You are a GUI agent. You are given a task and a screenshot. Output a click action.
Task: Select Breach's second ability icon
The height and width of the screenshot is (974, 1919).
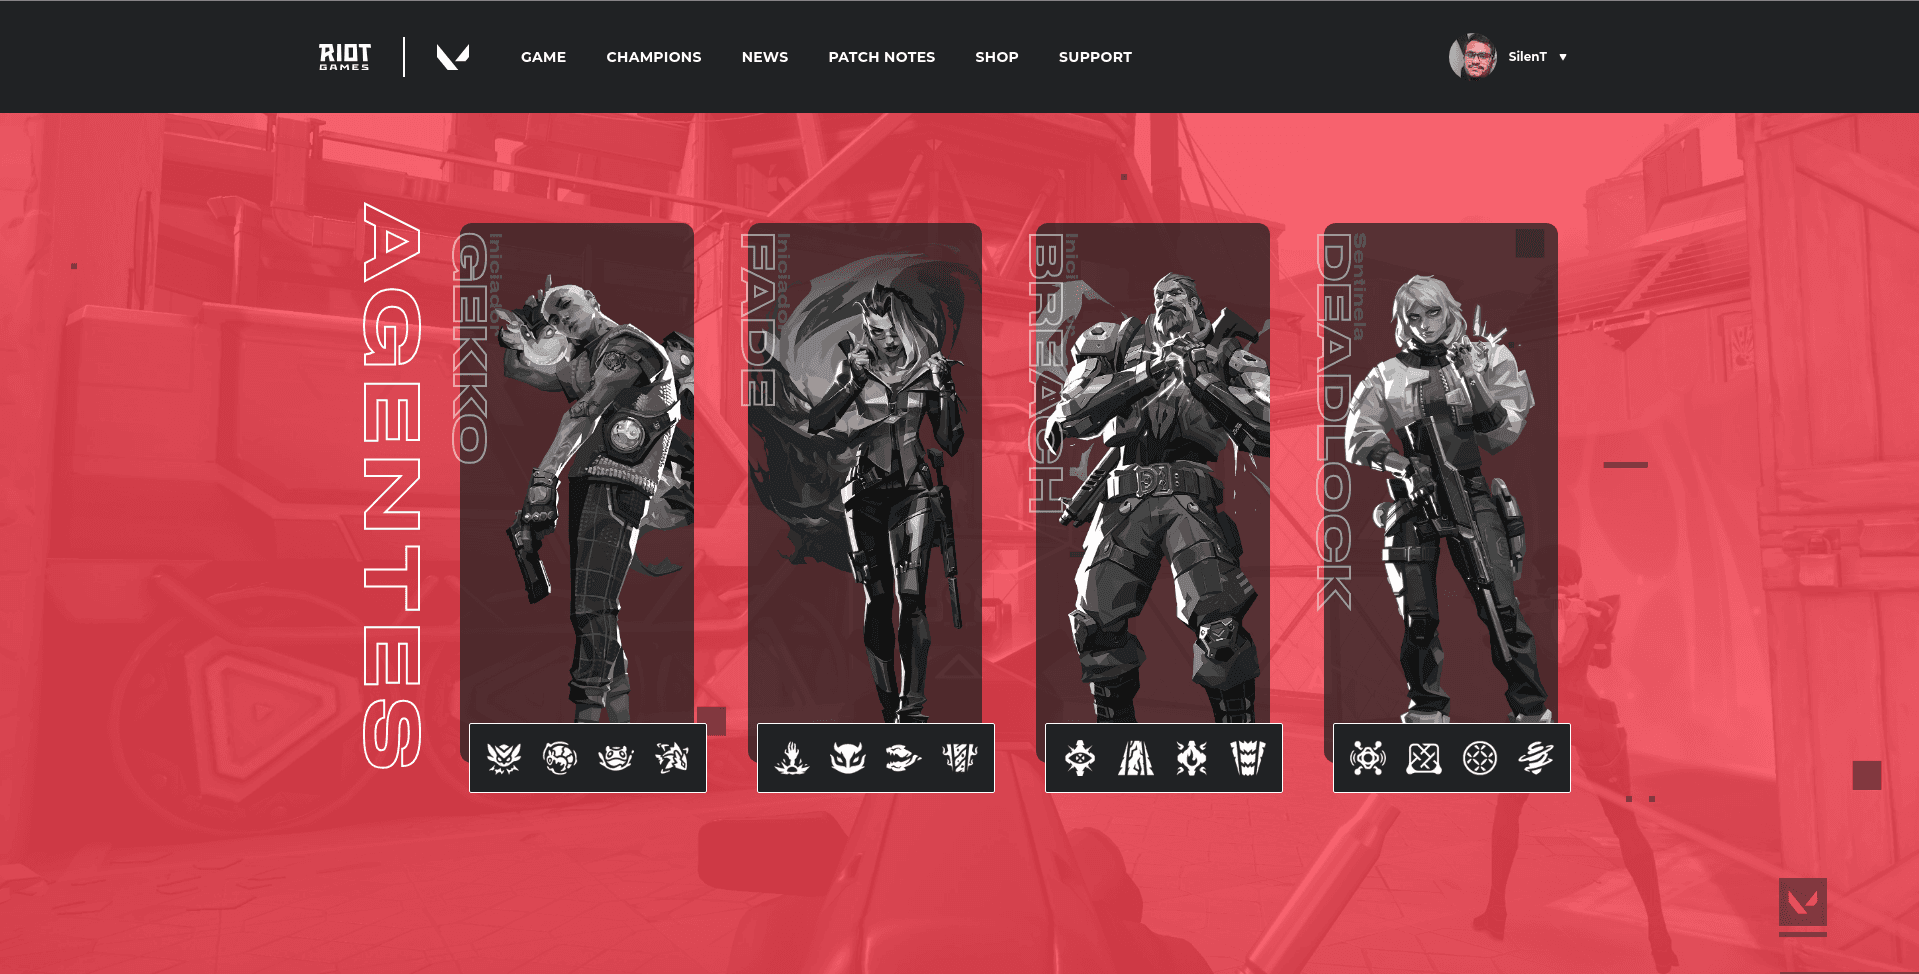coord(1136,758)
